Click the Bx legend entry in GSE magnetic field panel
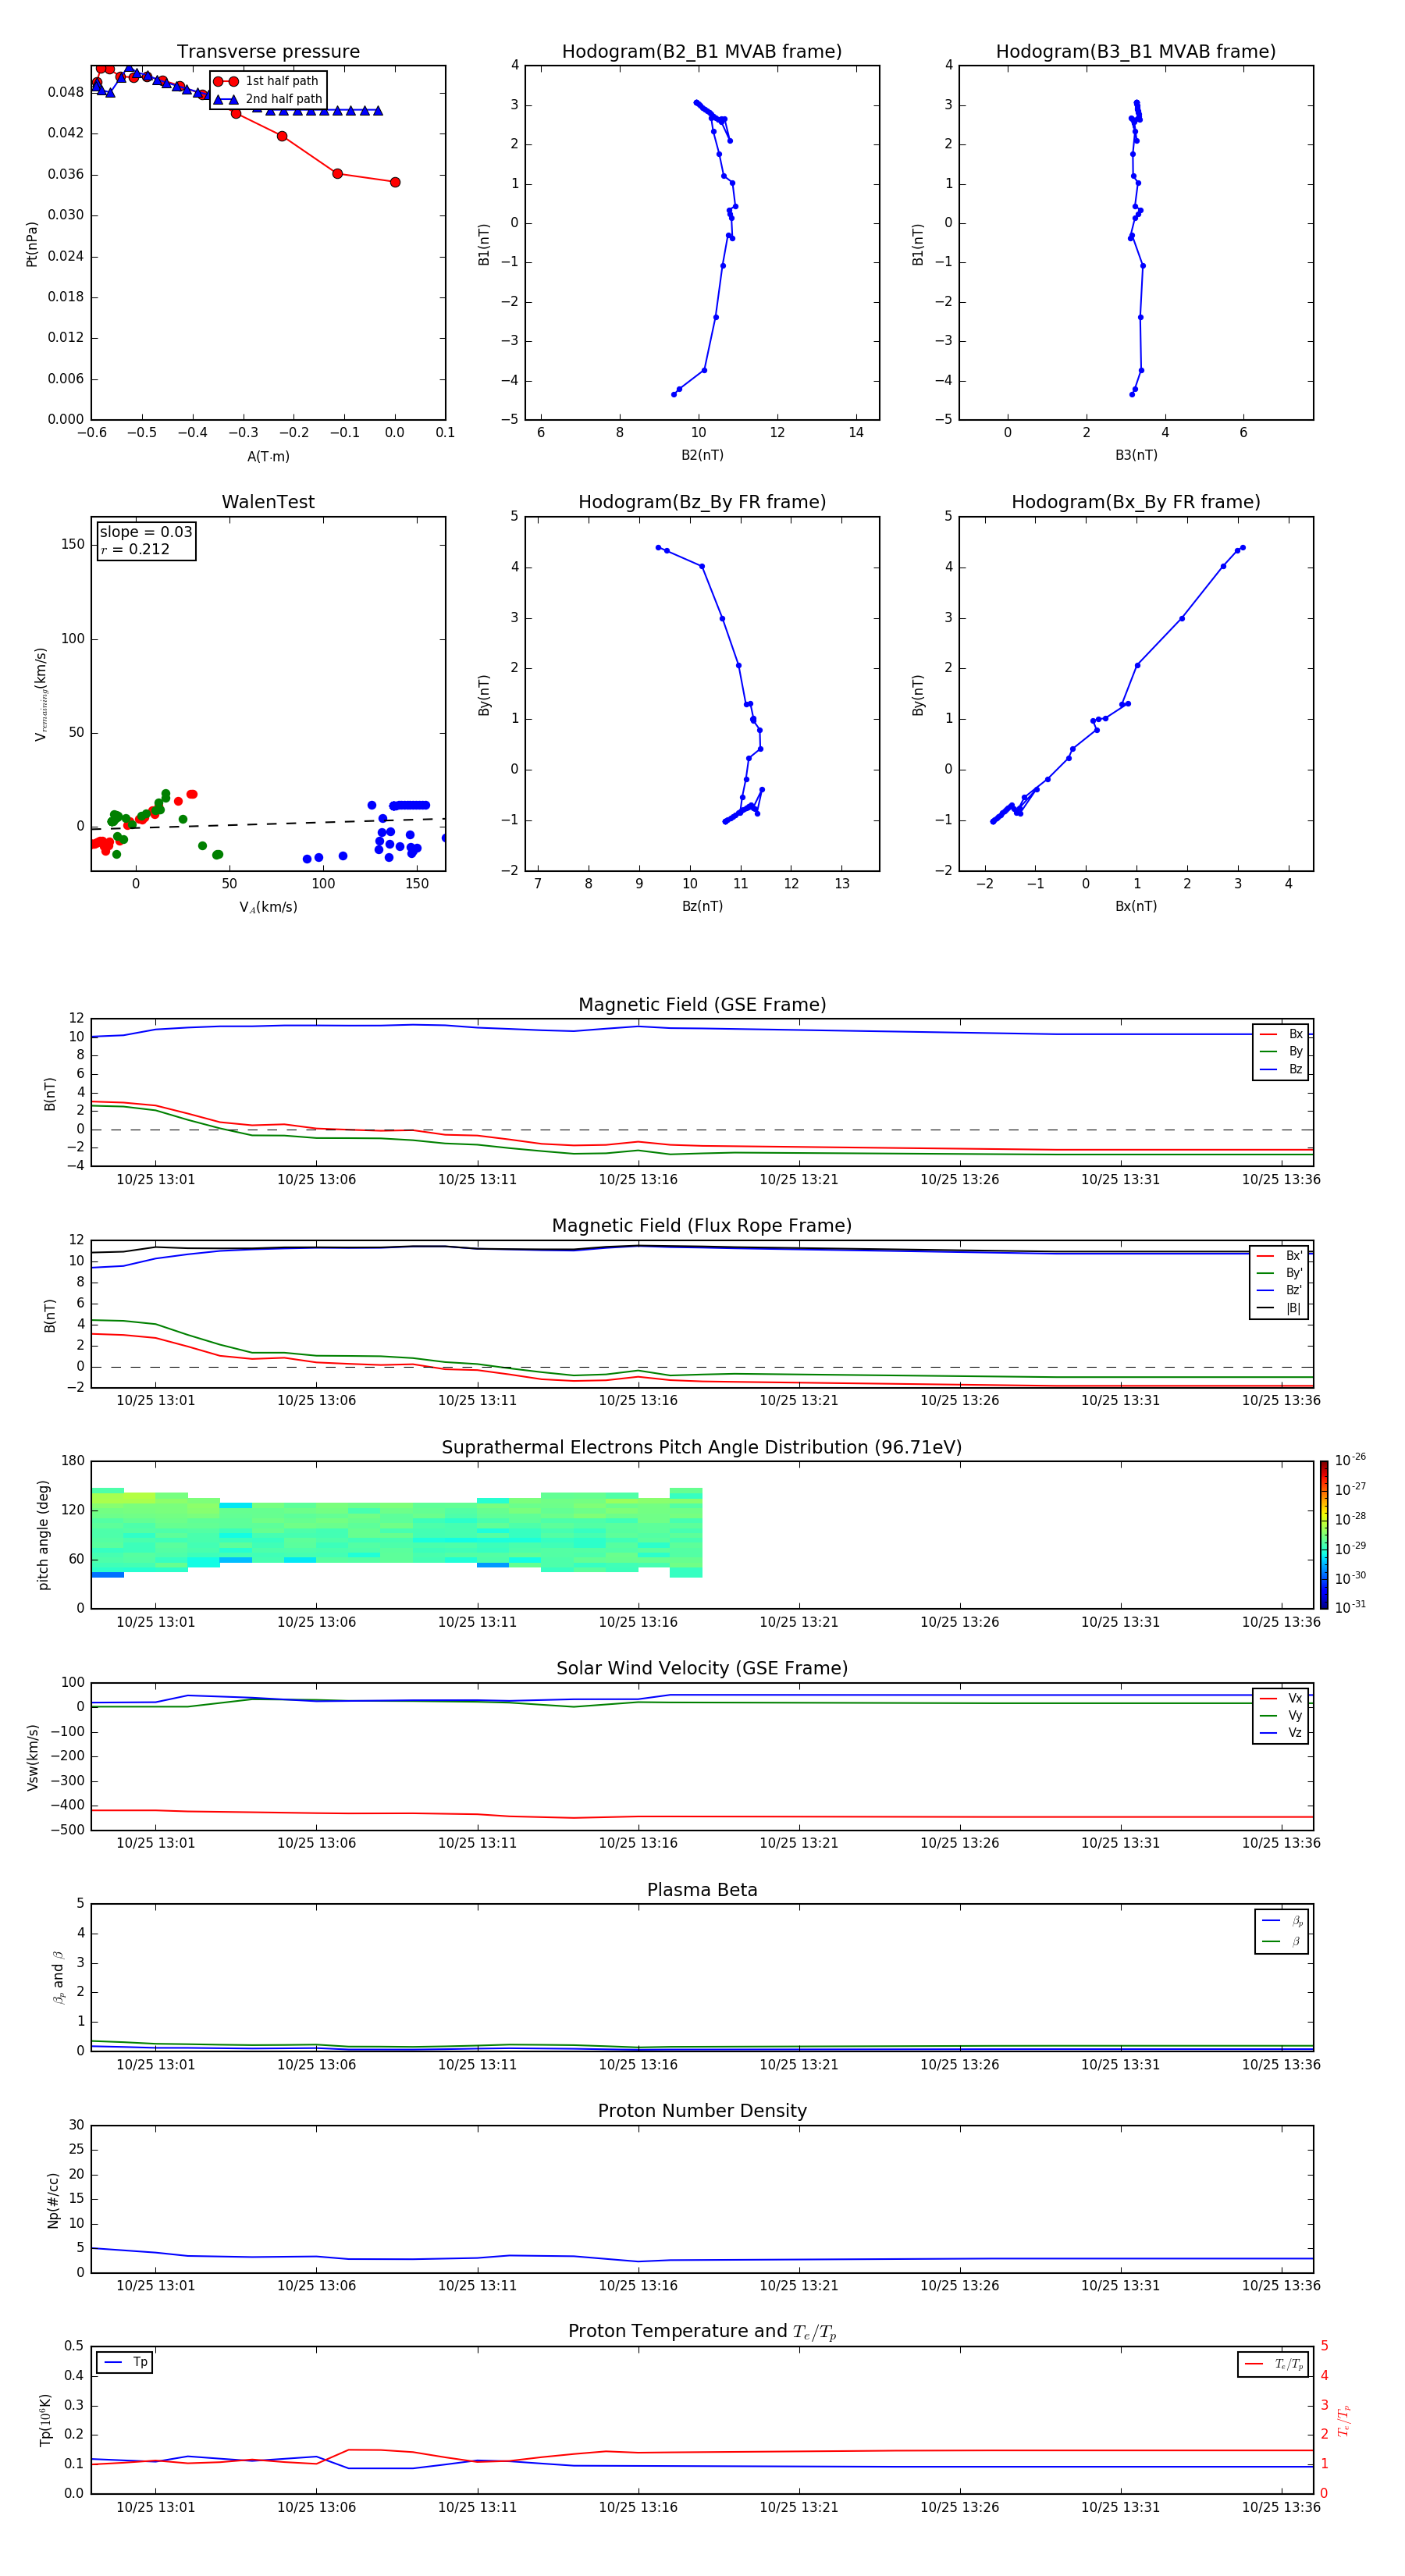1405x2576 pixels. click(1281, 1034)
